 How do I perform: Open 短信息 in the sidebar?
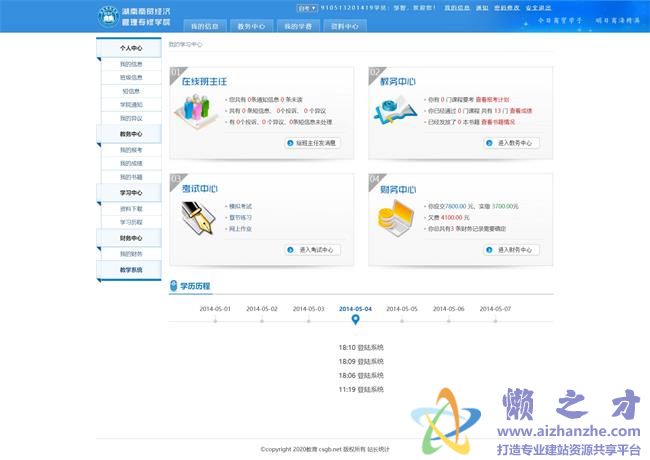click(131, 91)
